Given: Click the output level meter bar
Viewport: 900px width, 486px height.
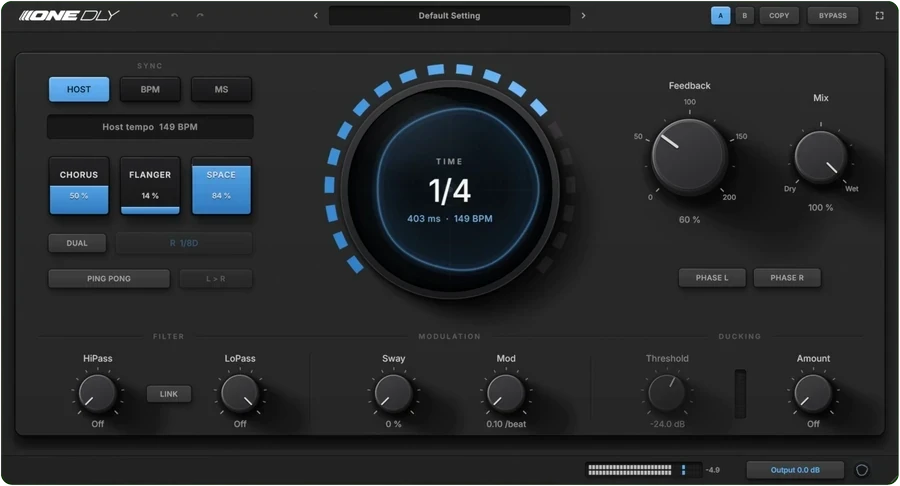Looking at the screenshot, I should click(x=644, y=470).
